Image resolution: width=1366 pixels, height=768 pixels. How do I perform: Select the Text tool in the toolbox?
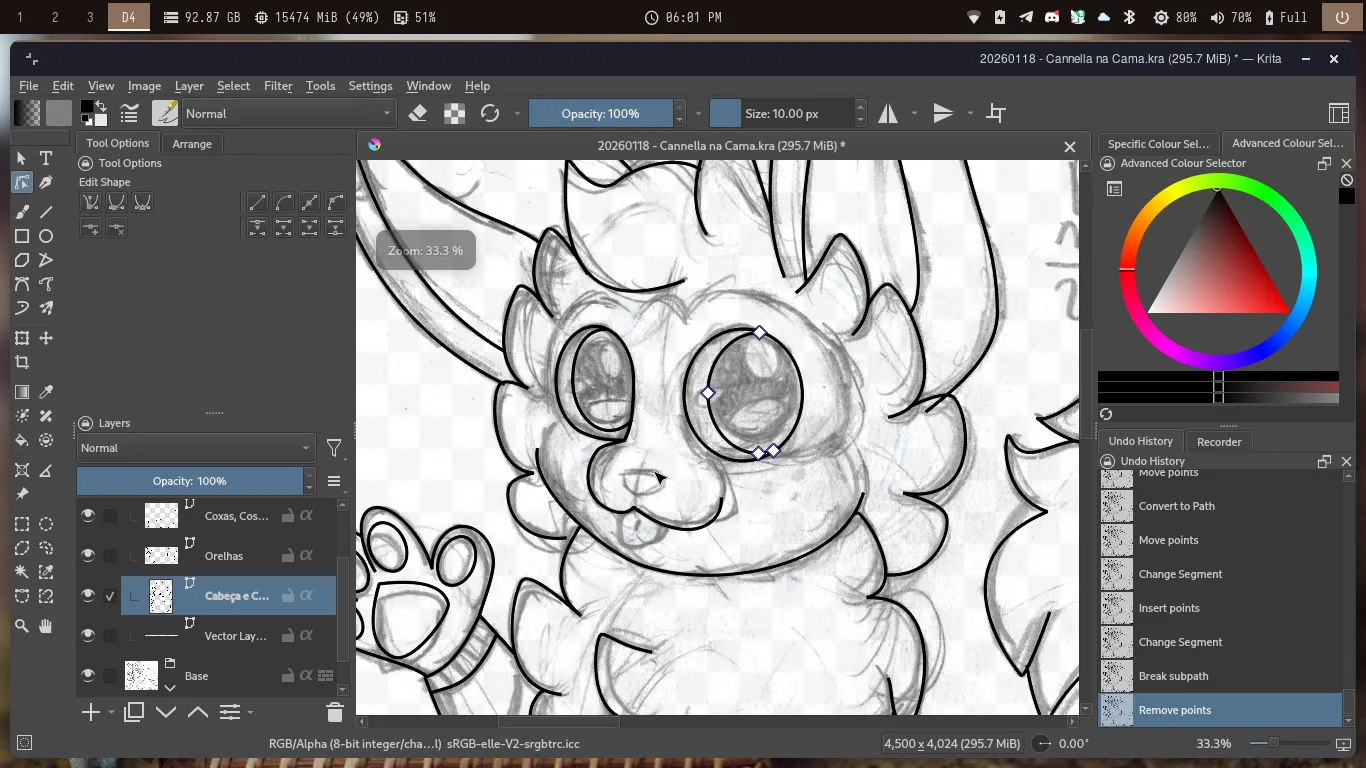point(46,158)
